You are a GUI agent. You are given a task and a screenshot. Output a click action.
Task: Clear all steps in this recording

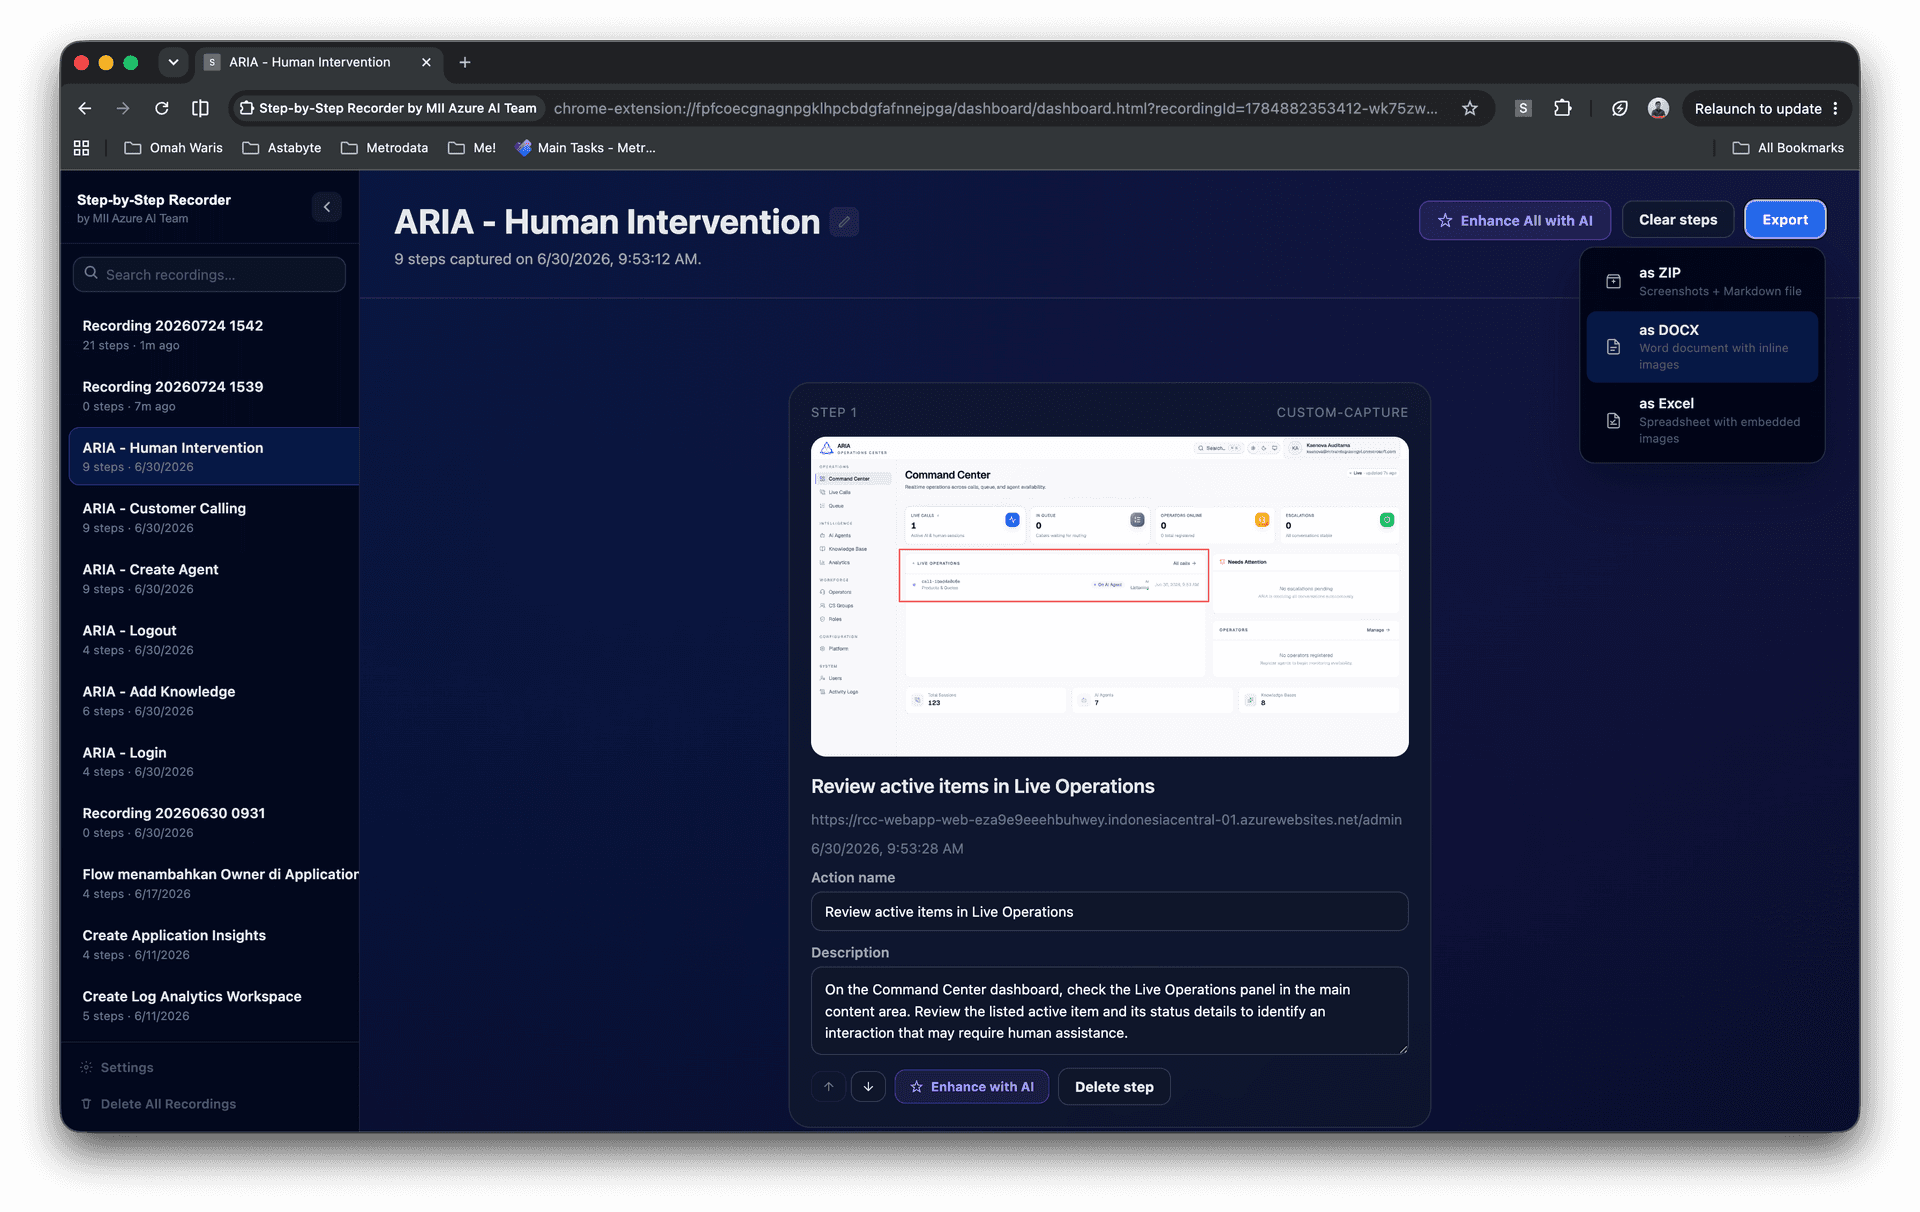click(1678, 220)
